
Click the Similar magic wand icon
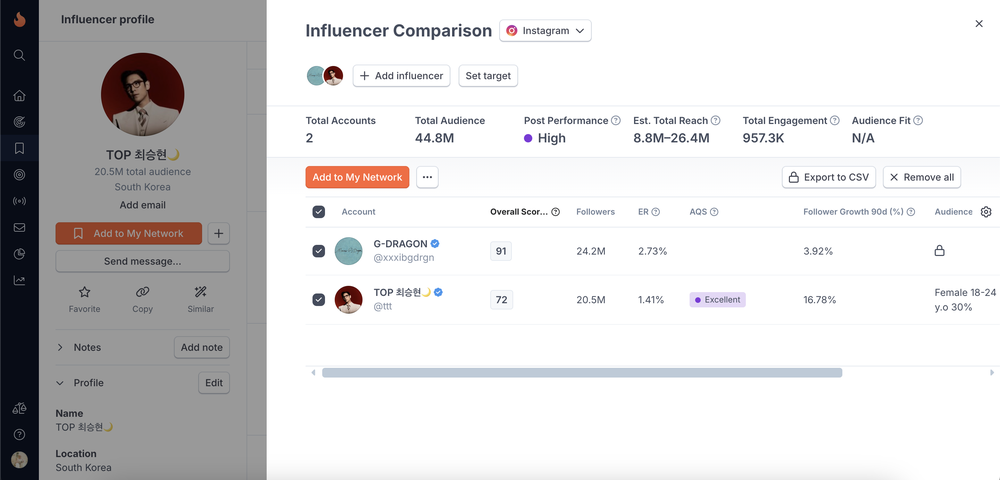[200, 292]
